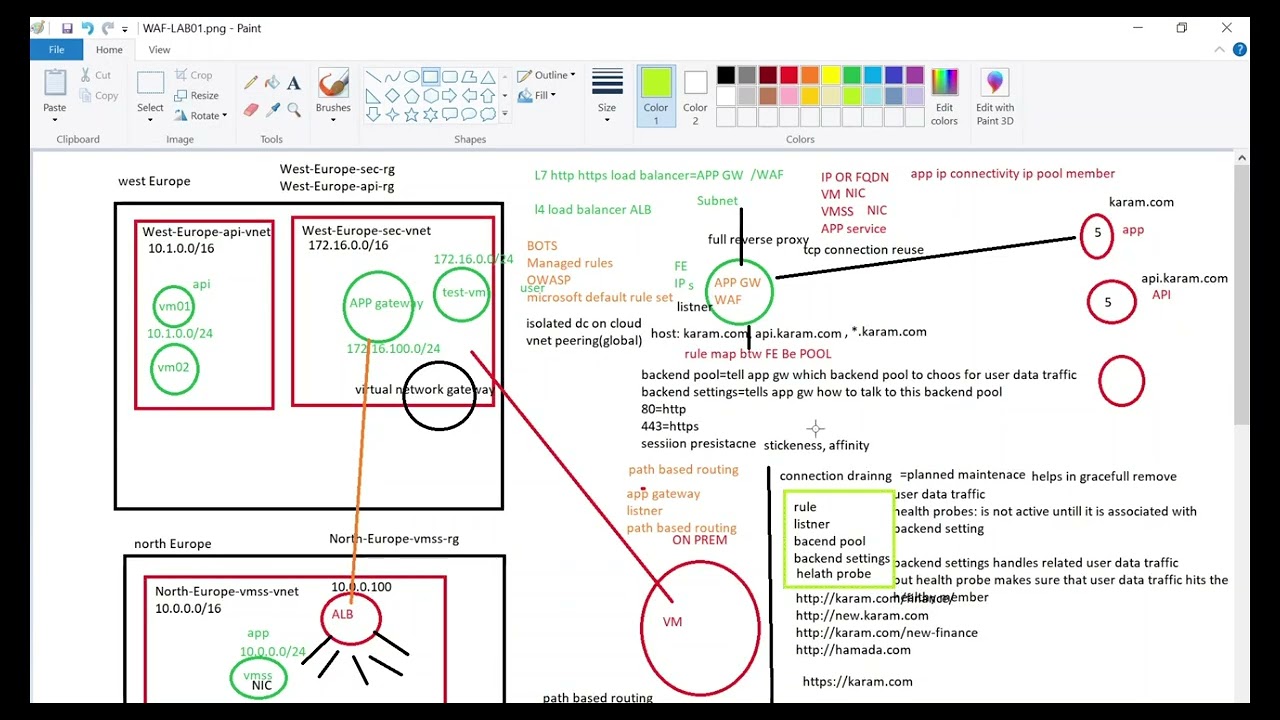Open the Size line thickness dropdown
This screenshot has width=1280, height=720.
pos(607,98)
